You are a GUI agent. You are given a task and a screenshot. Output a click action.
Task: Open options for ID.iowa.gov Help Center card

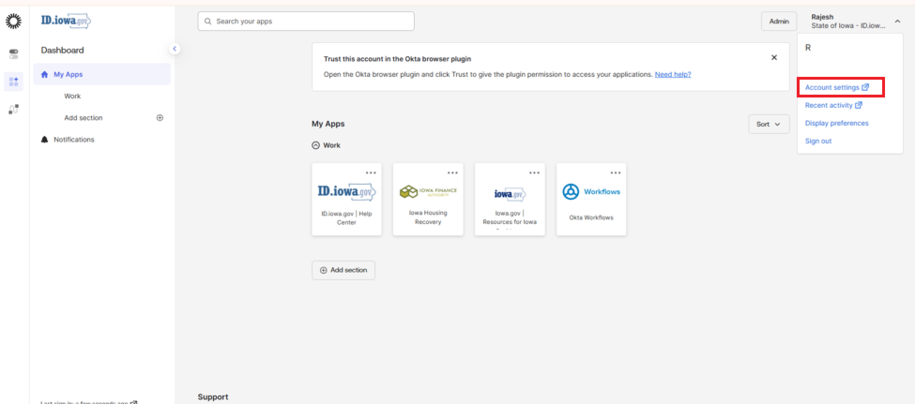[x=371, y=173]
